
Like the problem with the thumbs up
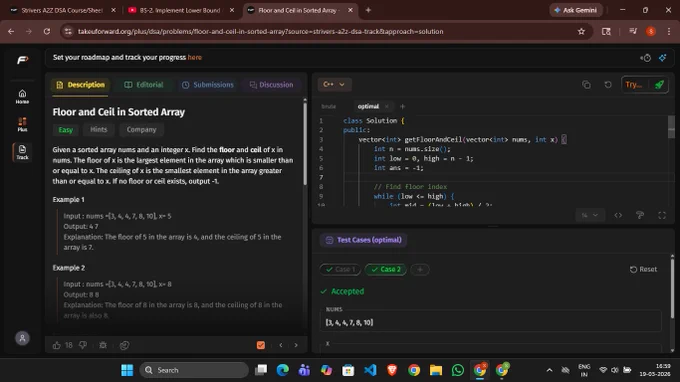pyautogui.click(x=57, y=345)
